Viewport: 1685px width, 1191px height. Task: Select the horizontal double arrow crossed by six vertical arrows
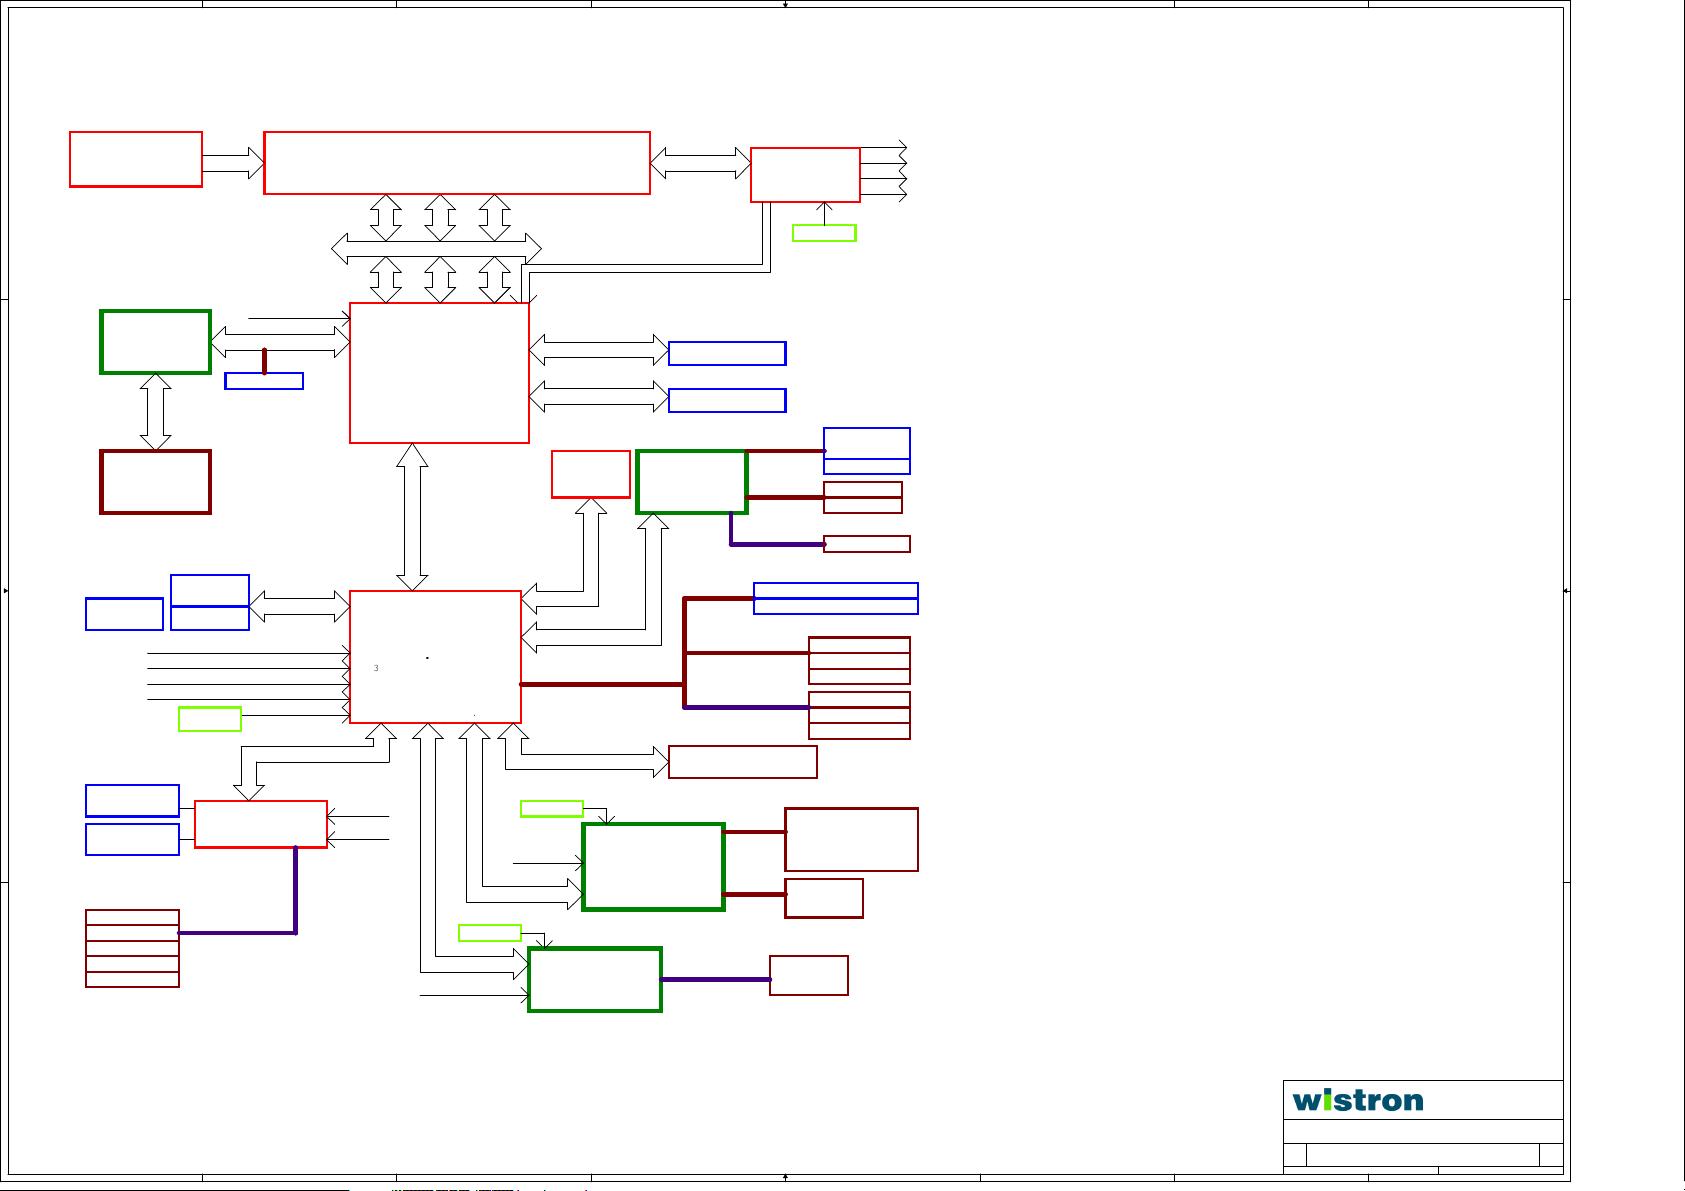(x=436, y=248)
